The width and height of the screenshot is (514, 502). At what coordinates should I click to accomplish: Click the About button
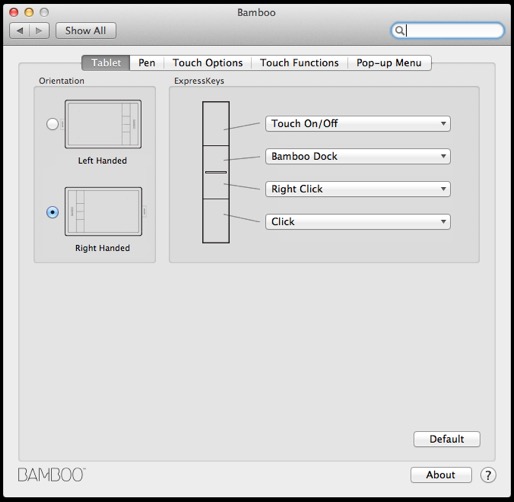[441, 475]
